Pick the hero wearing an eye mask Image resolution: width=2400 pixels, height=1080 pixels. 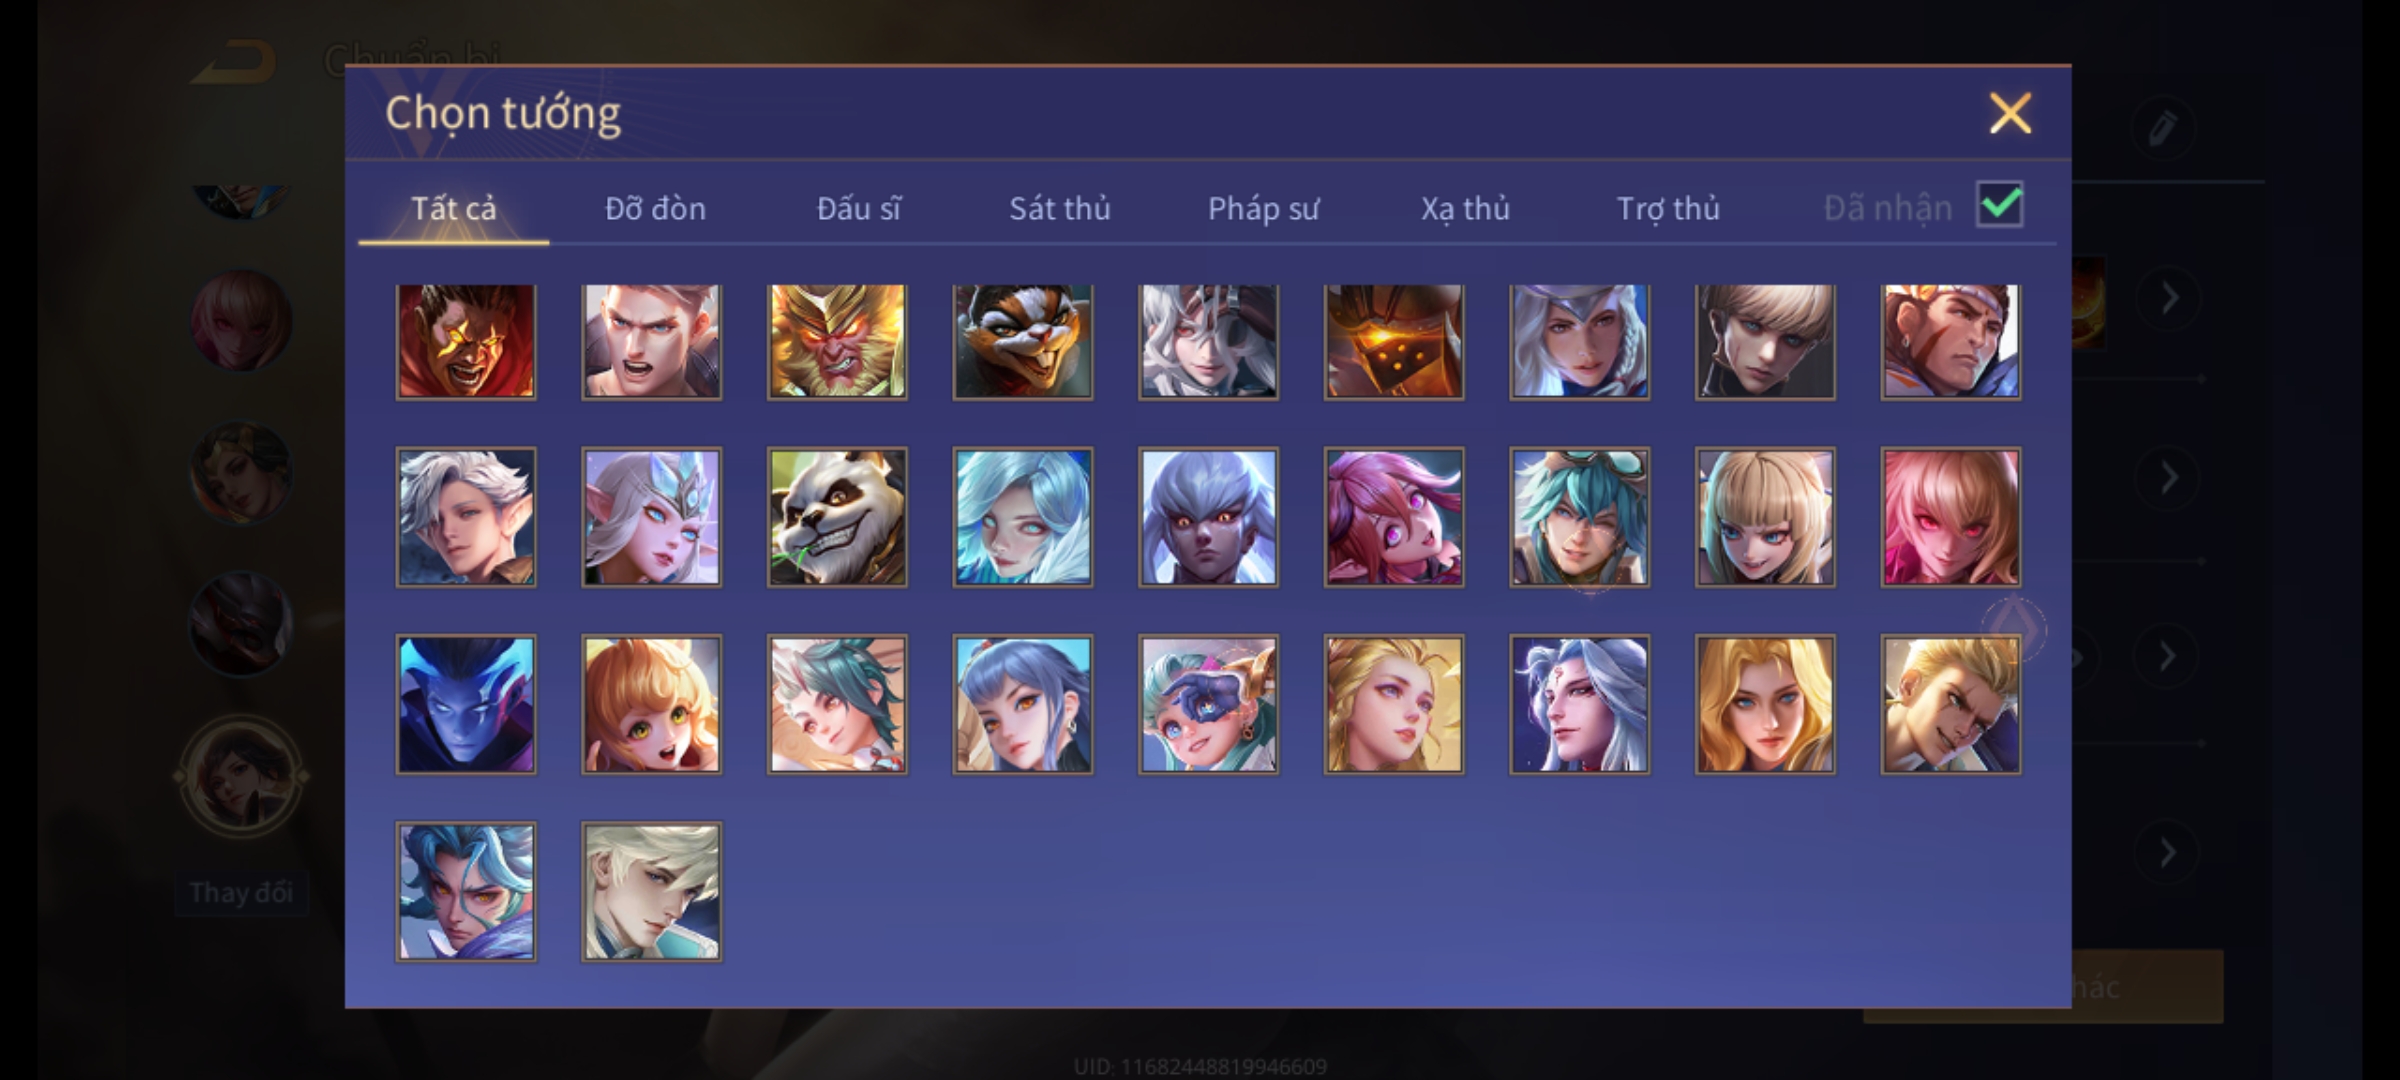tap(1208, 704)
